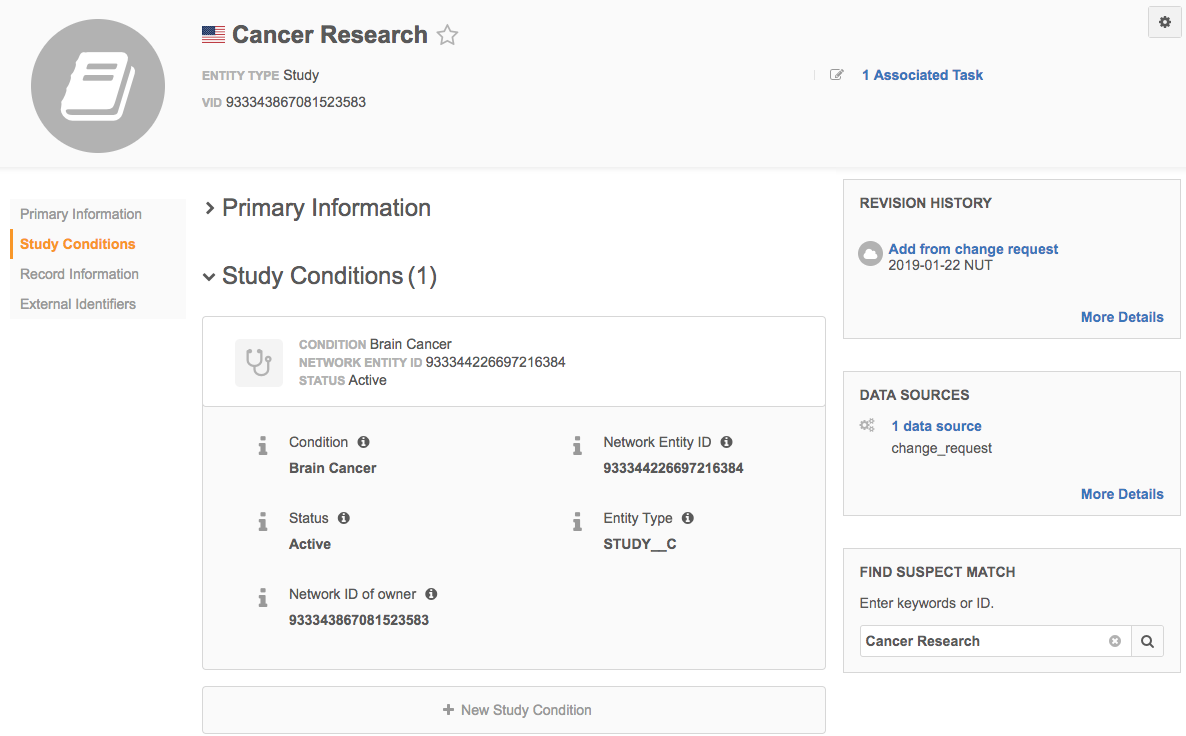Click the stethoscope condition icon

coord(259,362)
